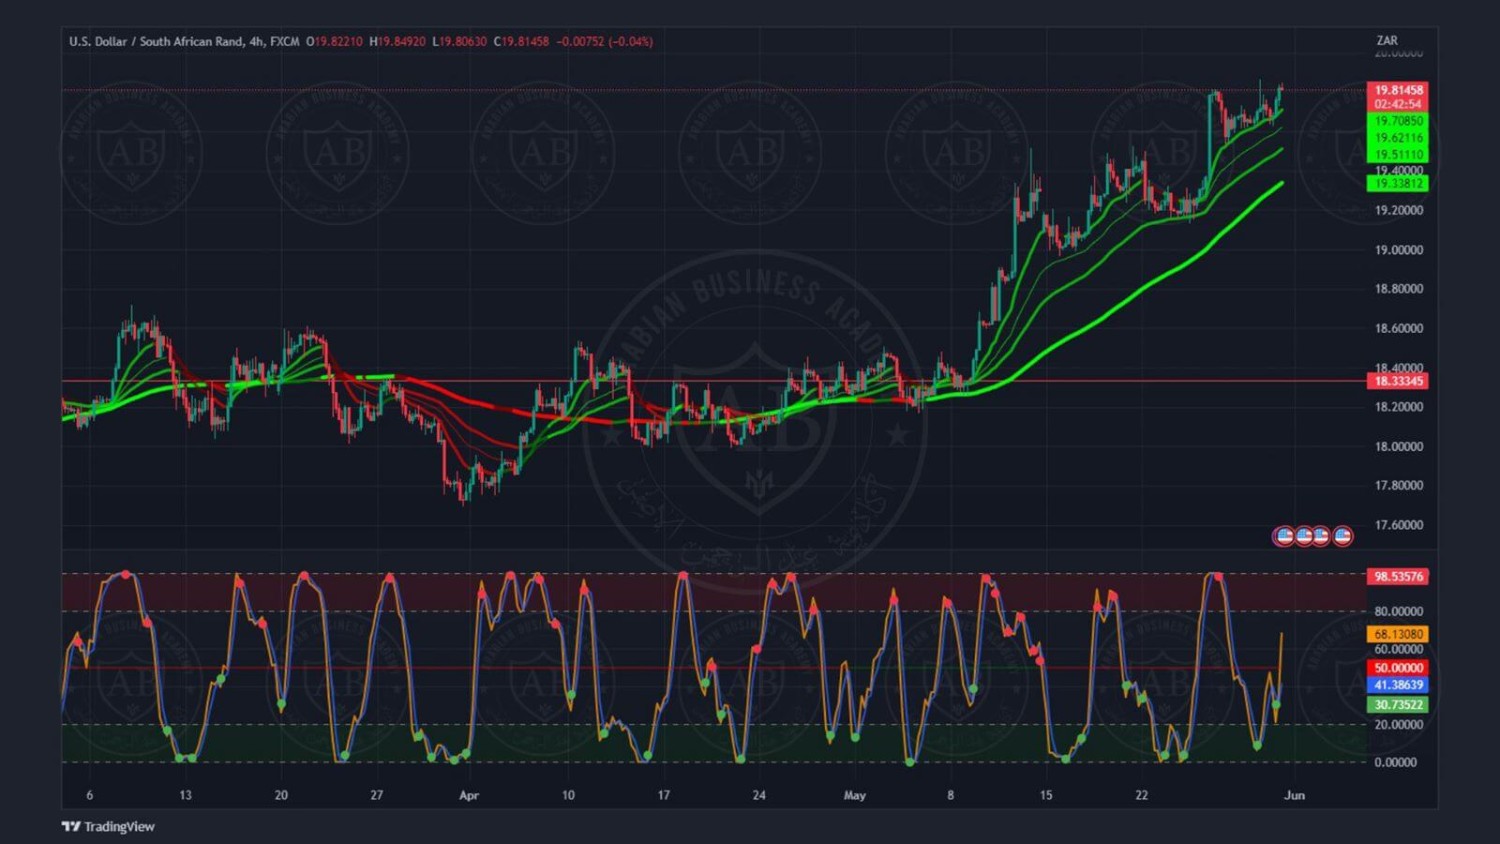This screenshot has width=1500, height=844.
Task: Select the red 18.33345 horizontal line label
Action: pos(1398,381)
